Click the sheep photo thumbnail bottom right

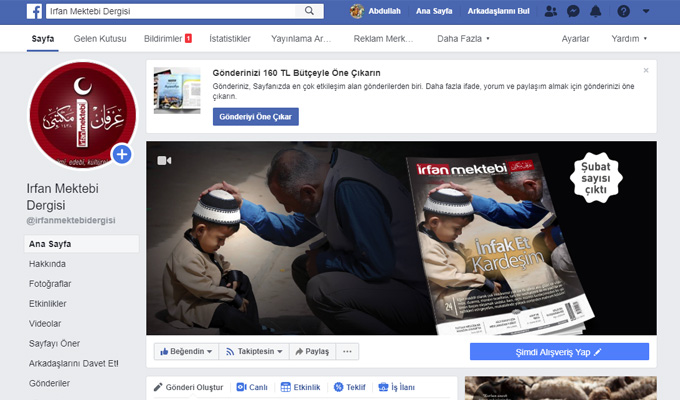(x=561, y=388)
